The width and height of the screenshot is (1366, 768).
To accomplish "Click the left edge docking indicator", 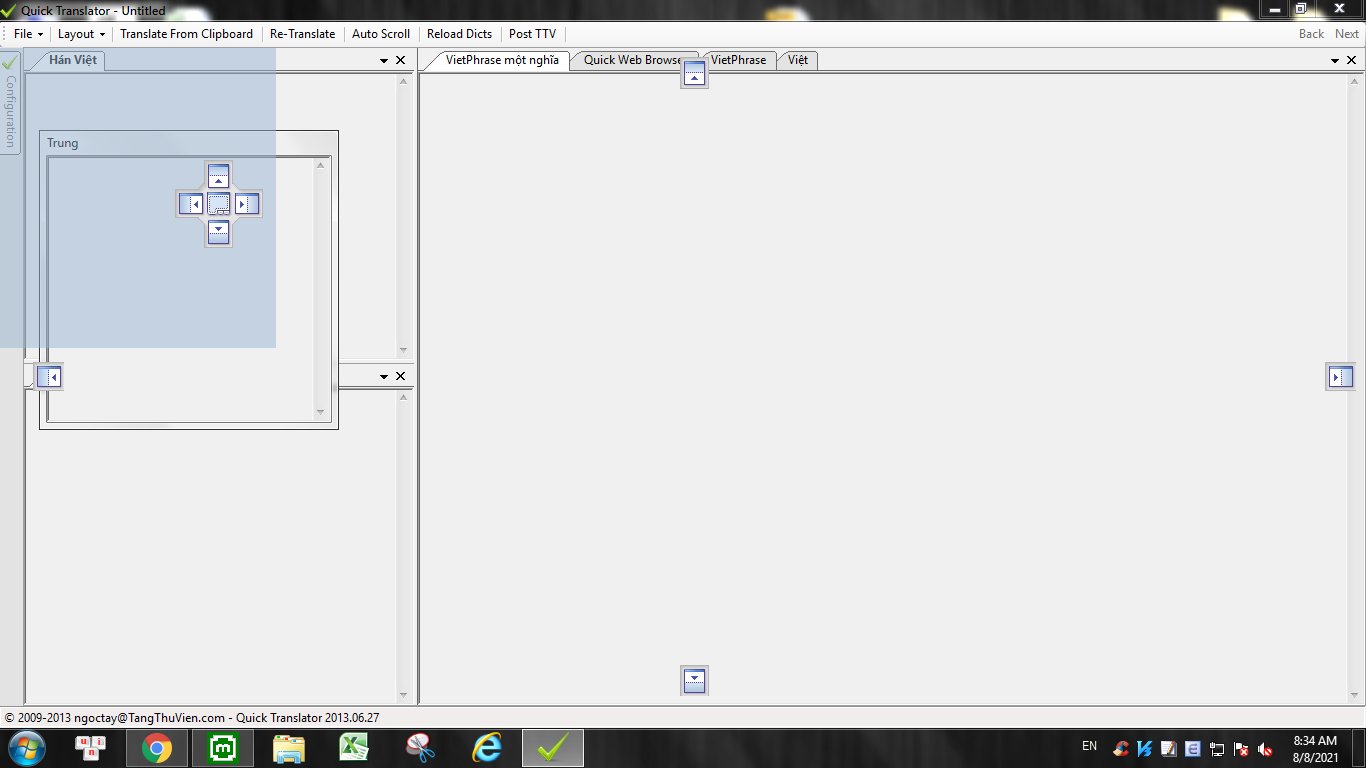I will tap(49, 377).
